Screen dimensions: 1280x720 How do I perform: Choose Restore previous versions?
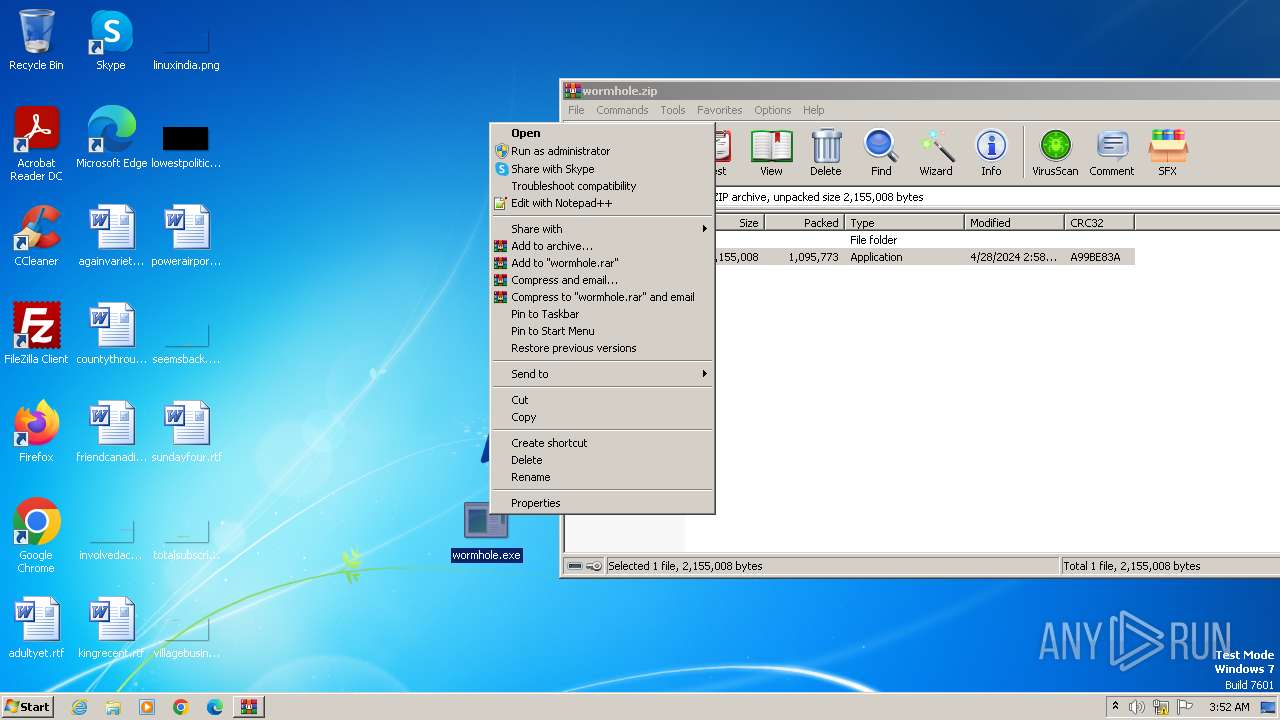tap(602, 348)
